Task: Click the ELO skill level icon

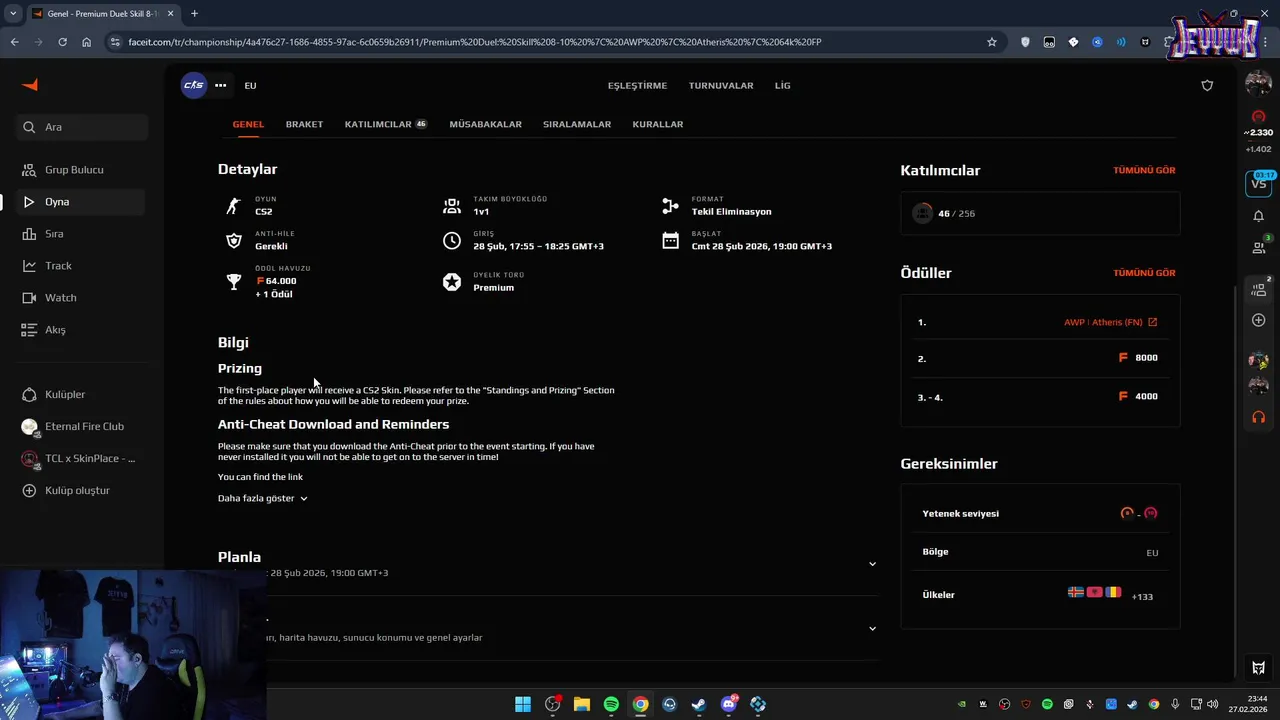Action: click(1258, 117)
